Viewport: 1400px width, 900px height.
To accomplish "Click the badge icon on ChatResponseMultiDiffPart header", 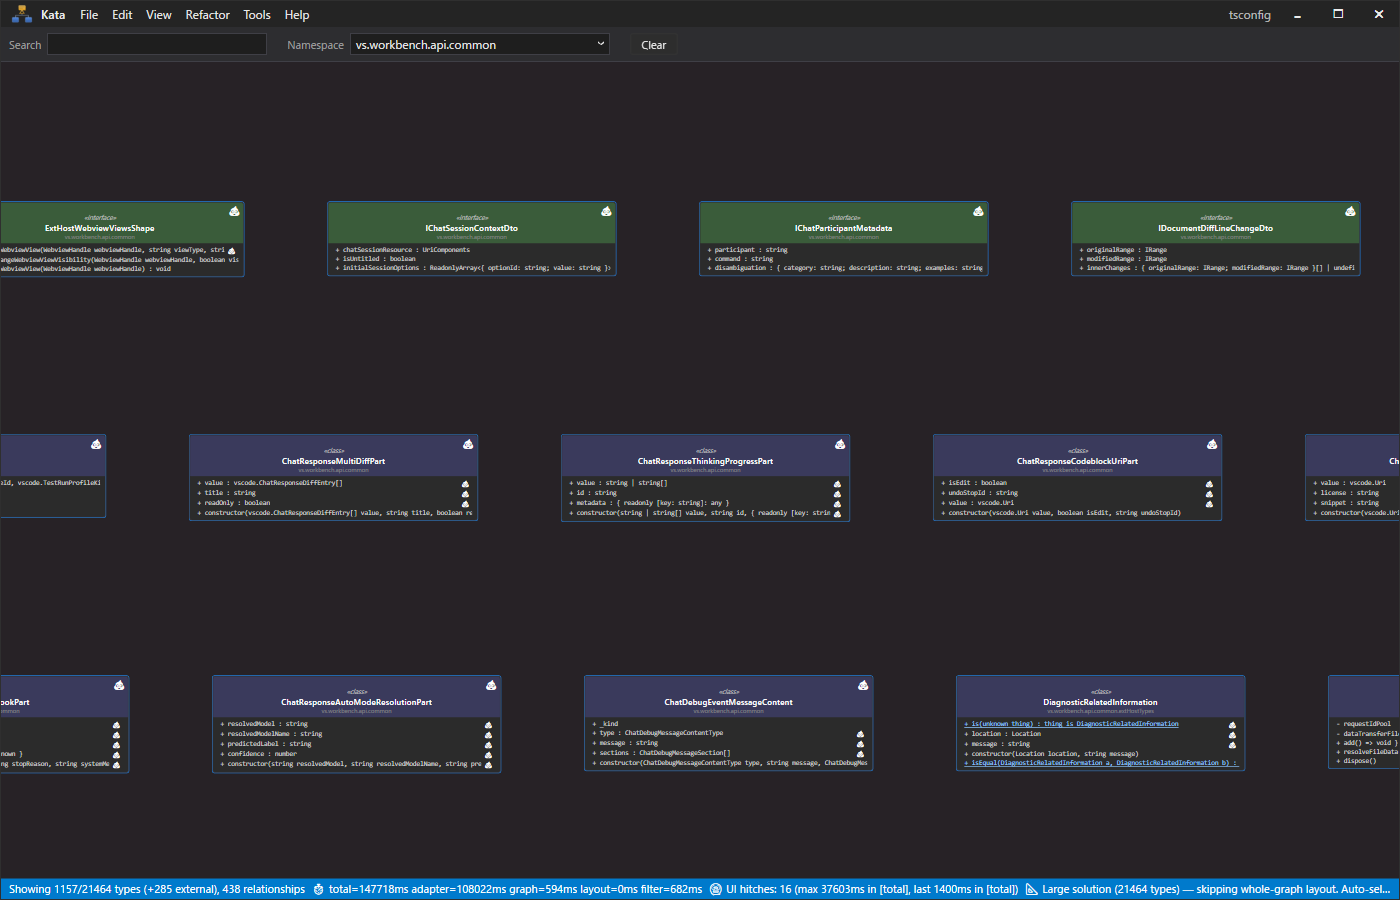I will [x=468, y=444].
